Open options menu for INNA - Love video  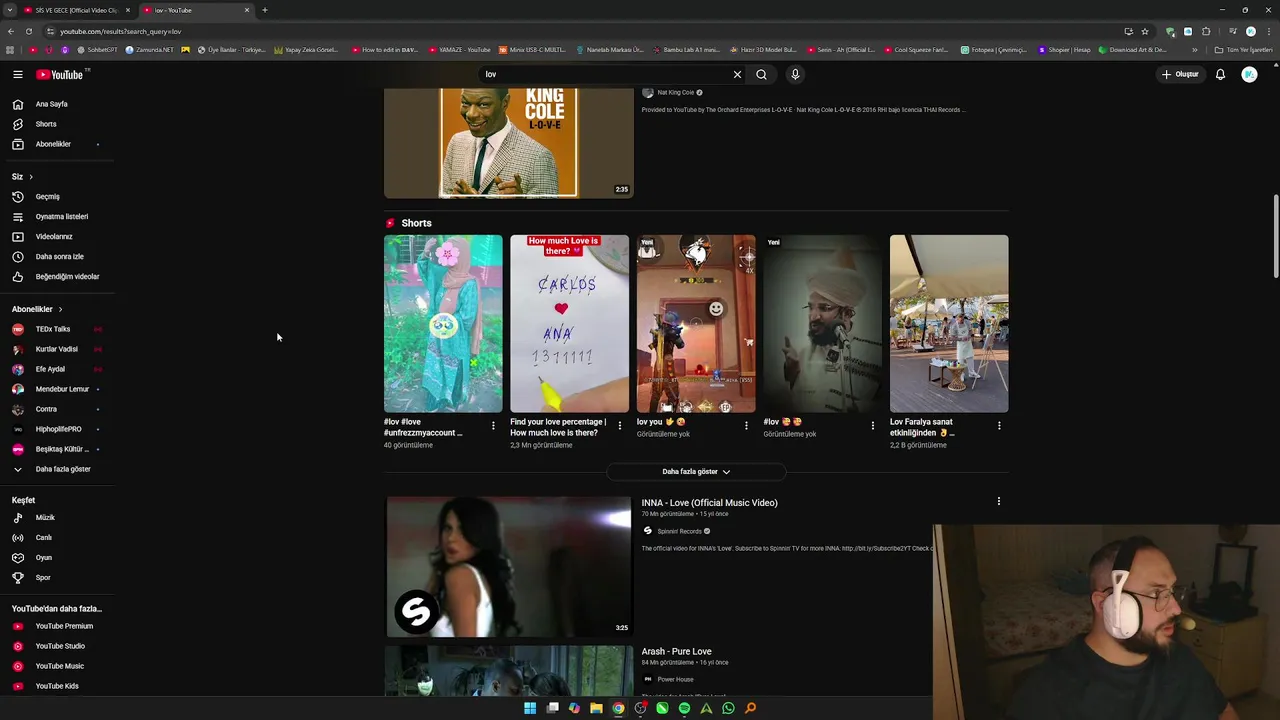click(x=998, y=501)
